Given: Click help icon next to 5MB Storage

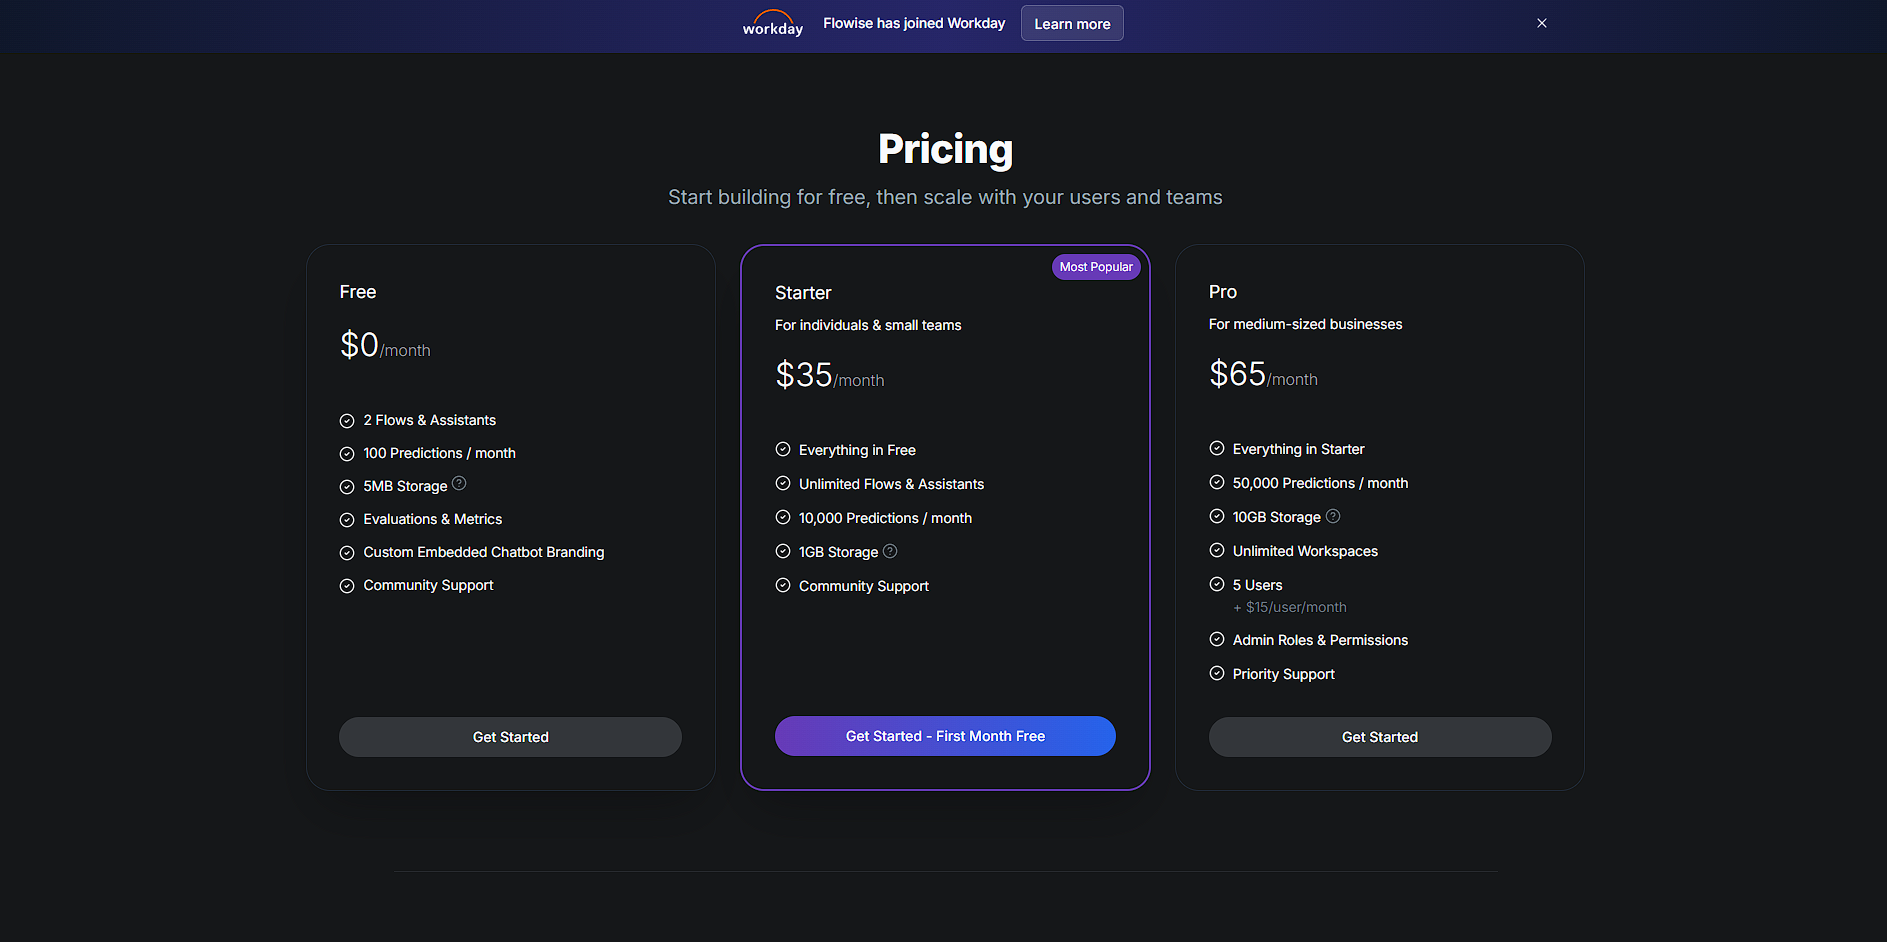Looking at the screenshot, I should point(459,484).
